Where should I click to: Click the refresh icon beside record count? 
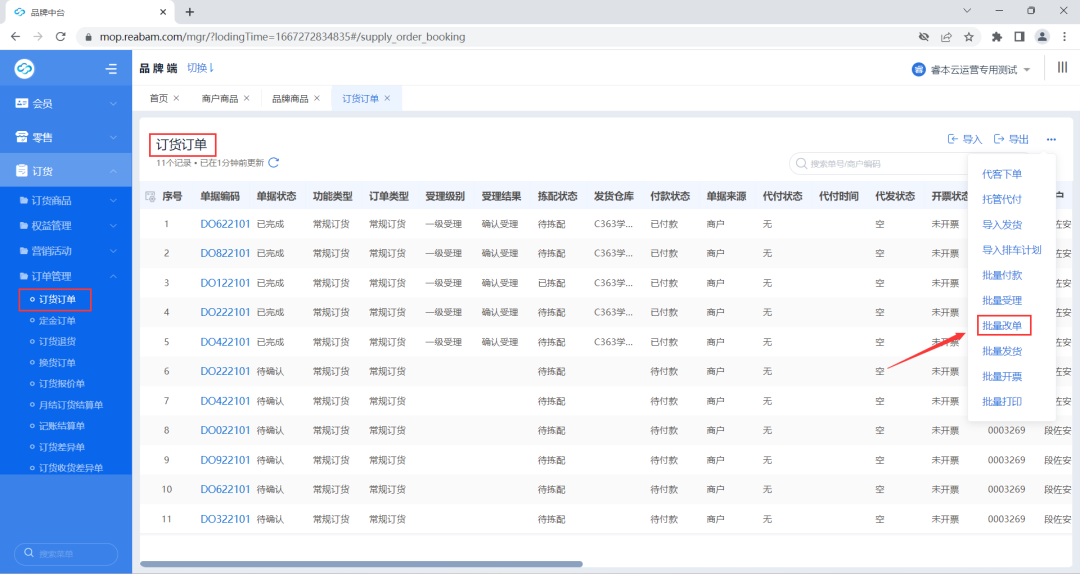tap(274, 162)
